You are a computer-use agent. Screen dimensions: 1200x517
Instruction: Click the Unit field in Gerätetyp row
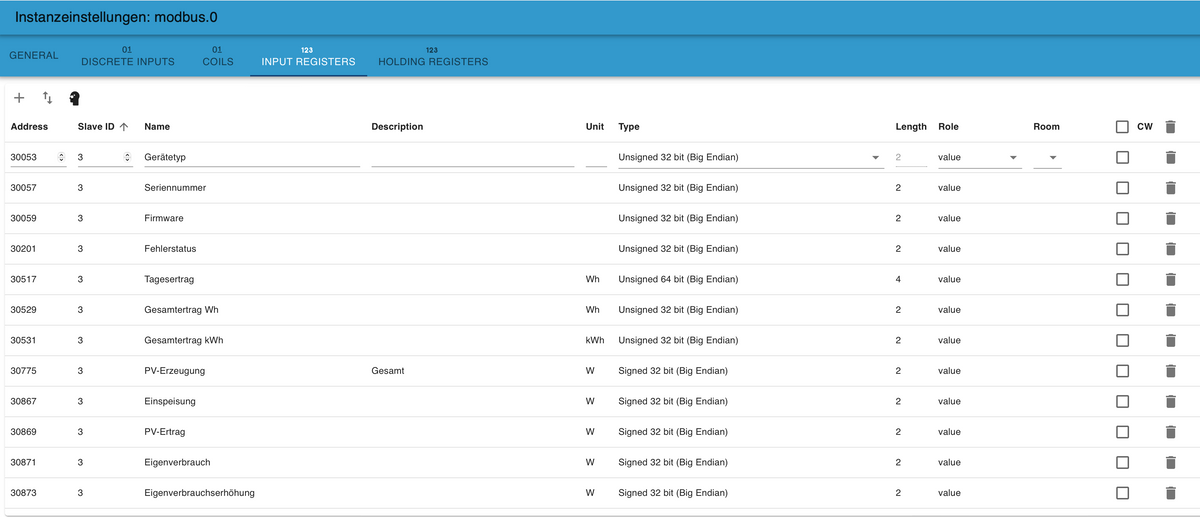596,157
